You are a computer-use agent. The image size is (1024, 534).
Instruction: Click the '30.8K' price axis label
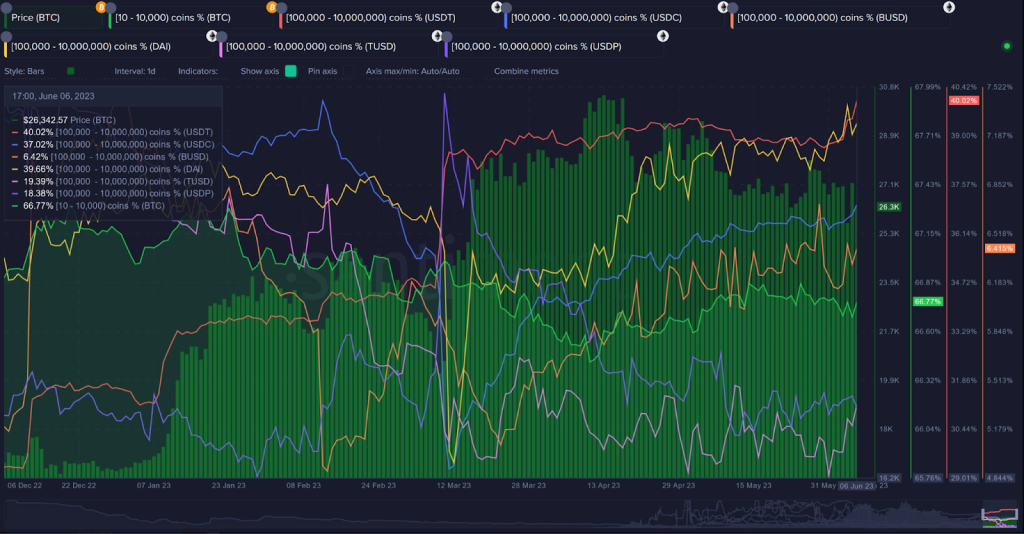tap(889, 87)
